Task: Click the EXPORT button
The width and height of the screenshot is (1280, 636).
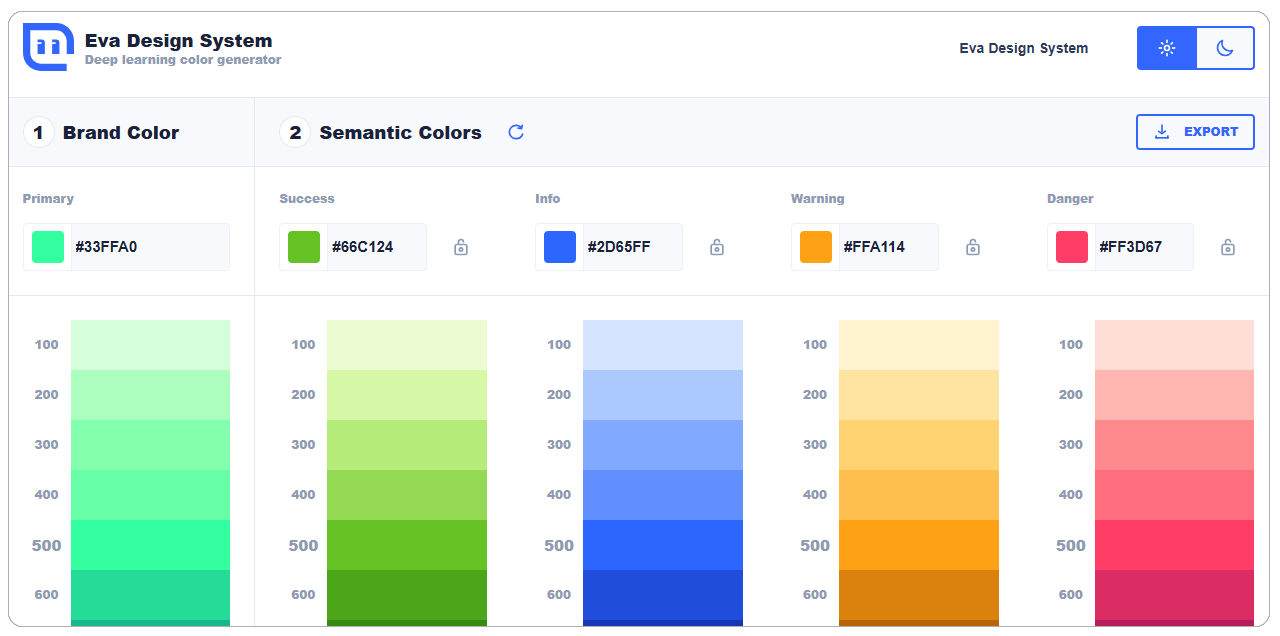Action: point(1195,131)
